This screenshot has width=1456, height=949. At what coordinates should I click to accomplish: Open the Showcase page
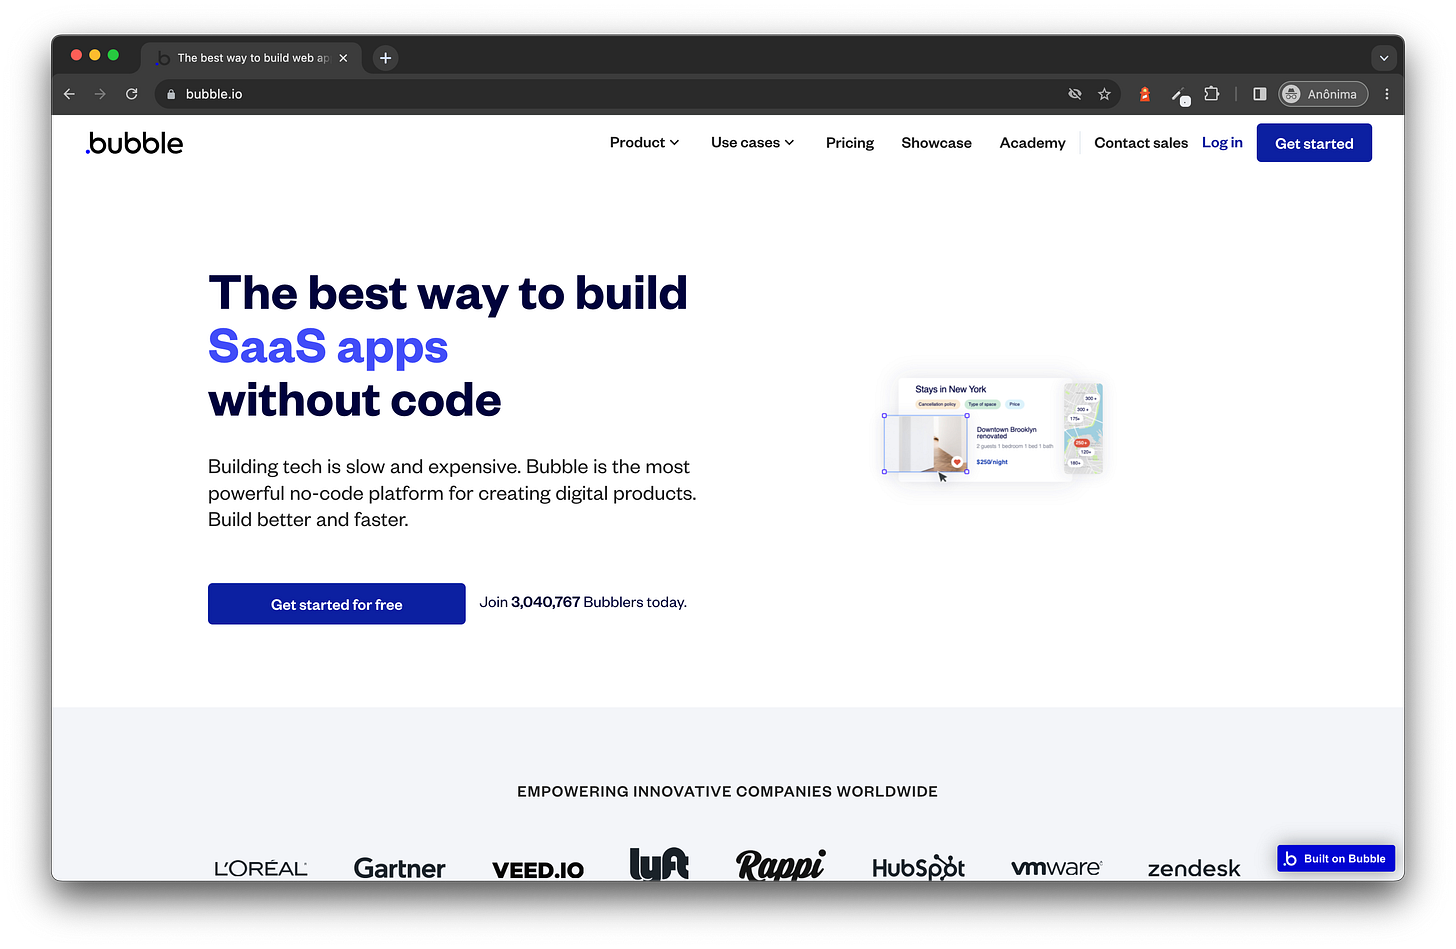tap(936, 143)
